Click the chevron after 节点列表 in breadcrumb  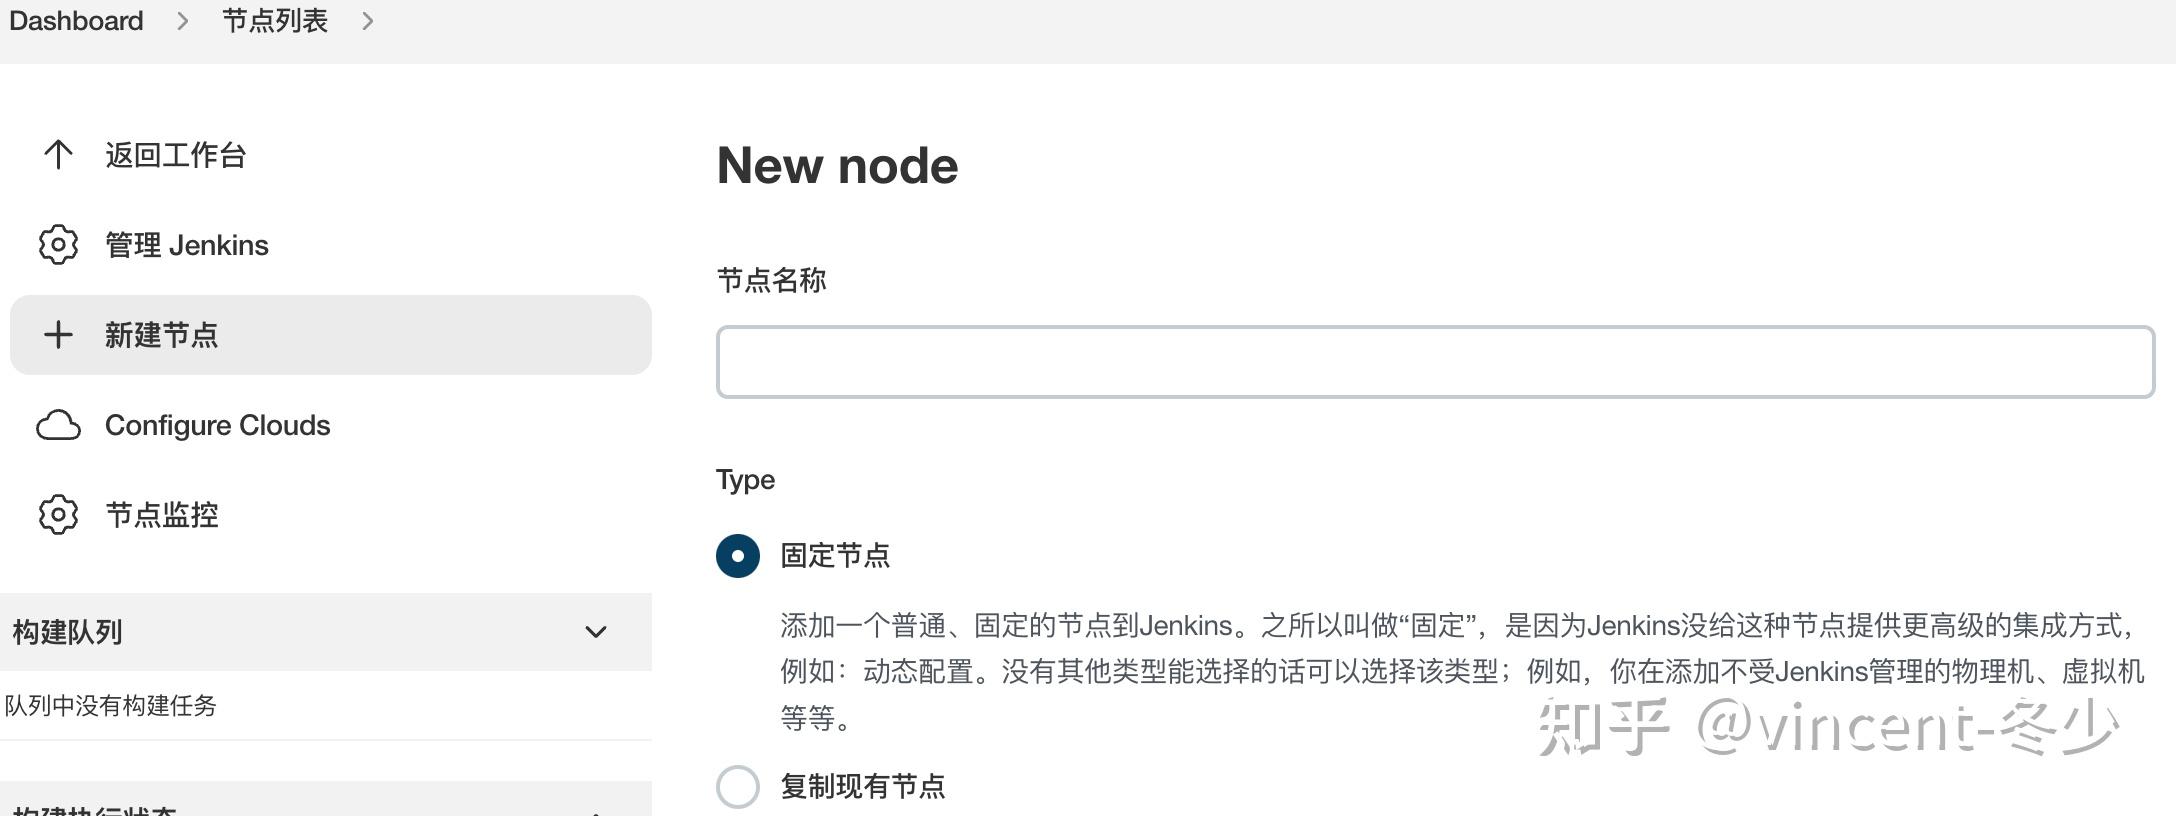click(x=367, y=20)
